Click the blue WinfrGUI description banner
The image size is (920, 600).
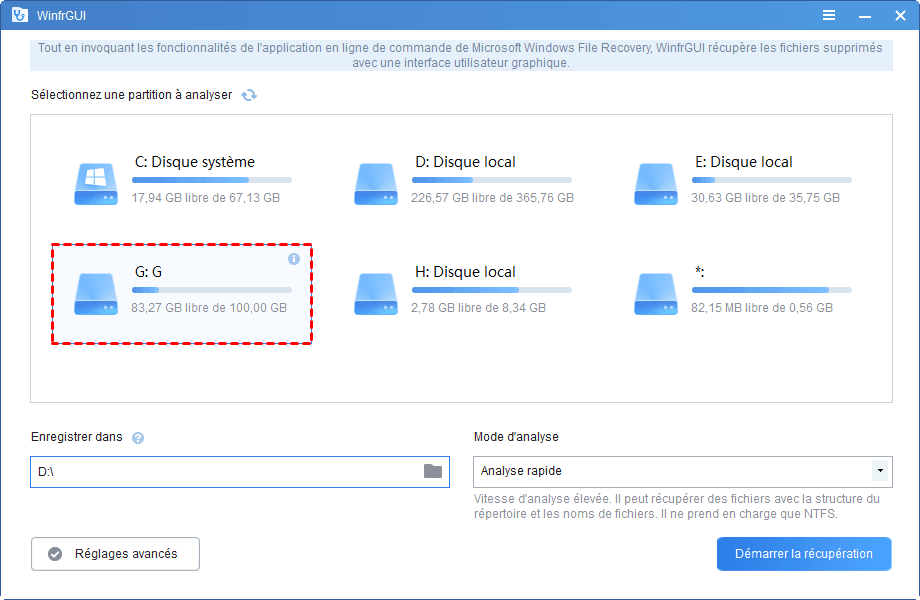click(461, 55)
